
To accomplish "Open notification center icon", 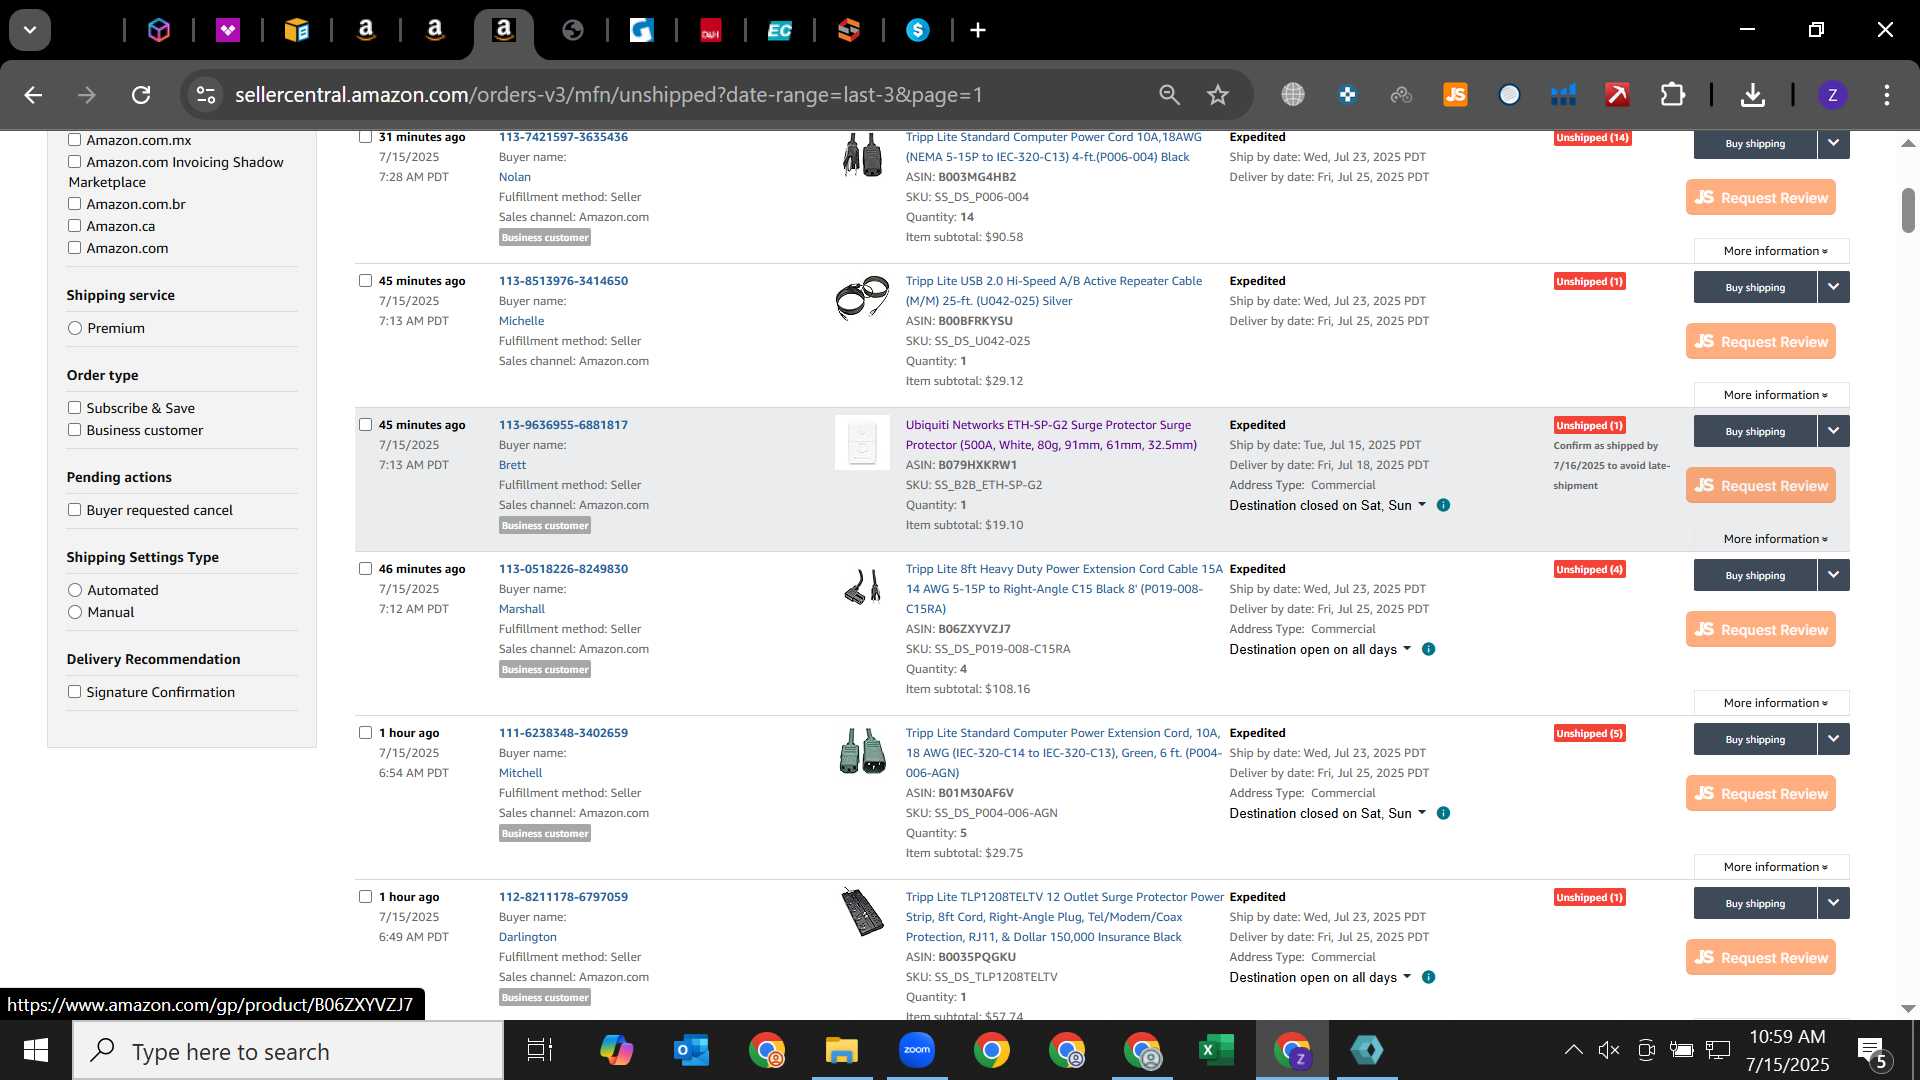I will tap(1872, 1051).
